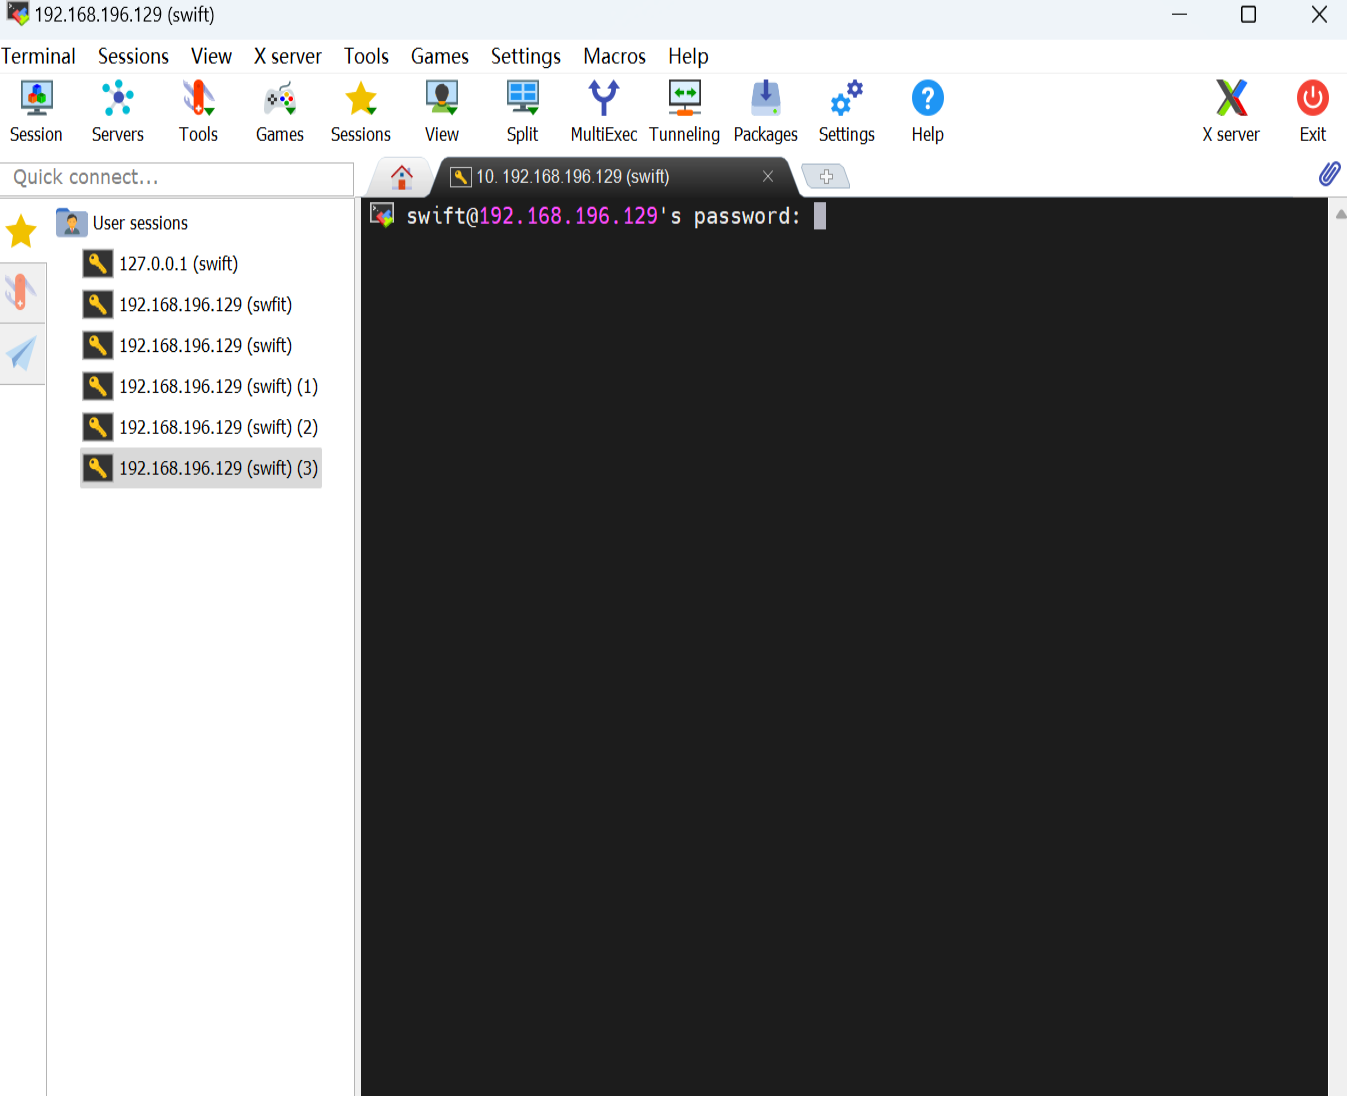
Task: Open the View toolbar icon
Action: click(x=441, y=110)
